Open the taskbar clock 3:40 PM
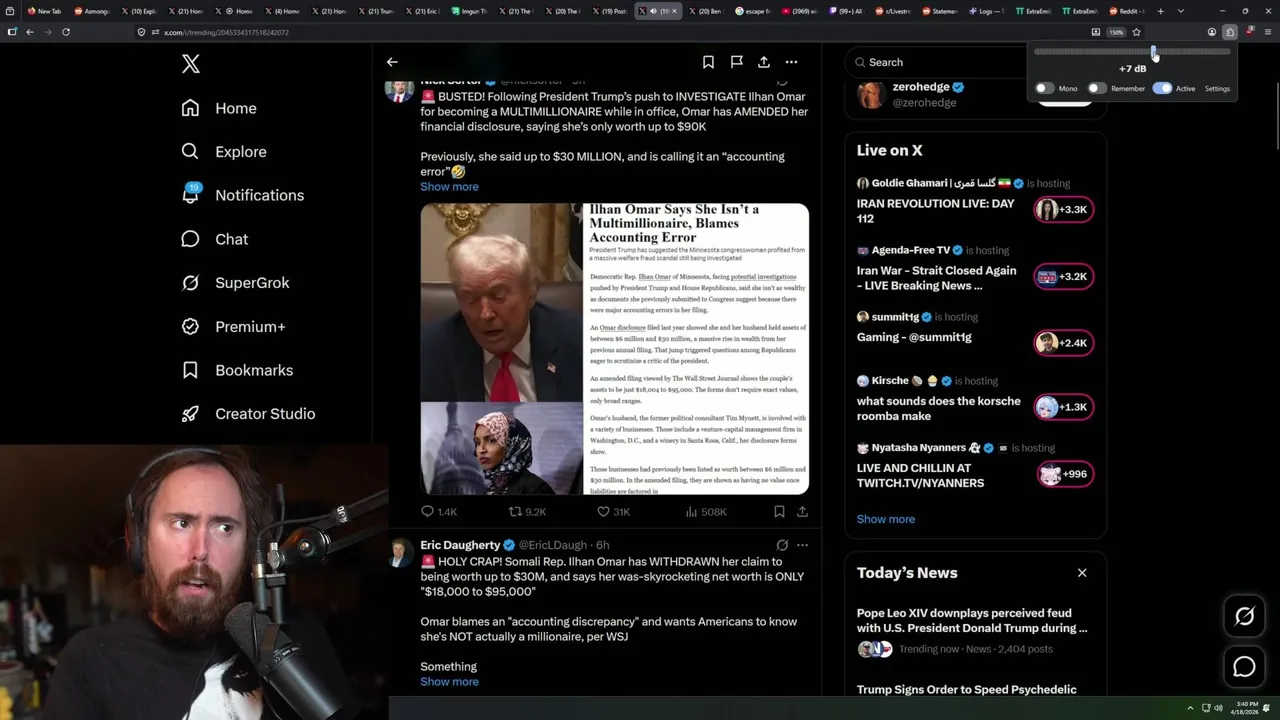 [x=1244, y=708]
